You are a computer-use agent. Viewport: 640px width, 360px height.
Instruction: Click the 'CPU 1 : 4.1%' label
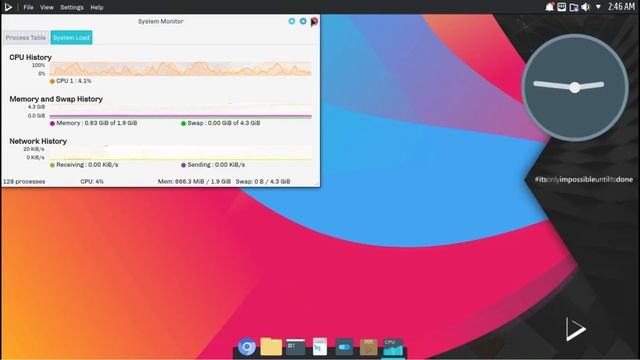coord(74,81)
